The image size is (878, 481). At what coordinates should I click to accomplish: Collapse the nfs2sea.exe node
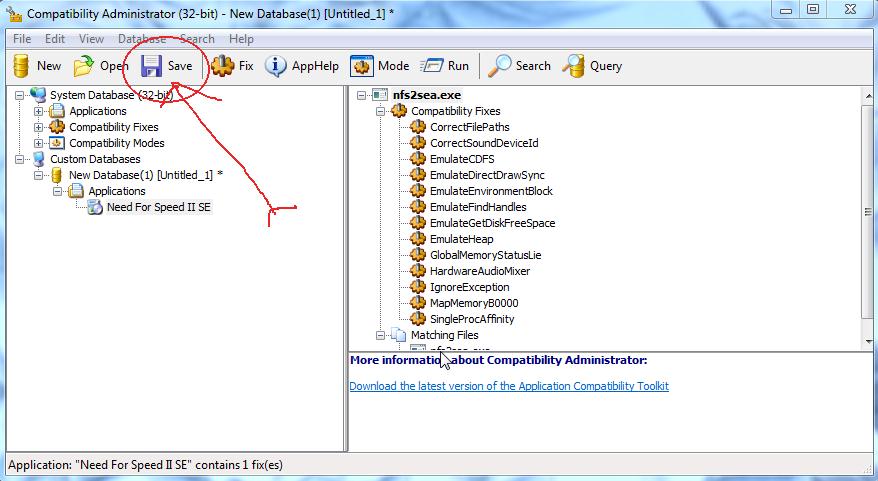361,95
